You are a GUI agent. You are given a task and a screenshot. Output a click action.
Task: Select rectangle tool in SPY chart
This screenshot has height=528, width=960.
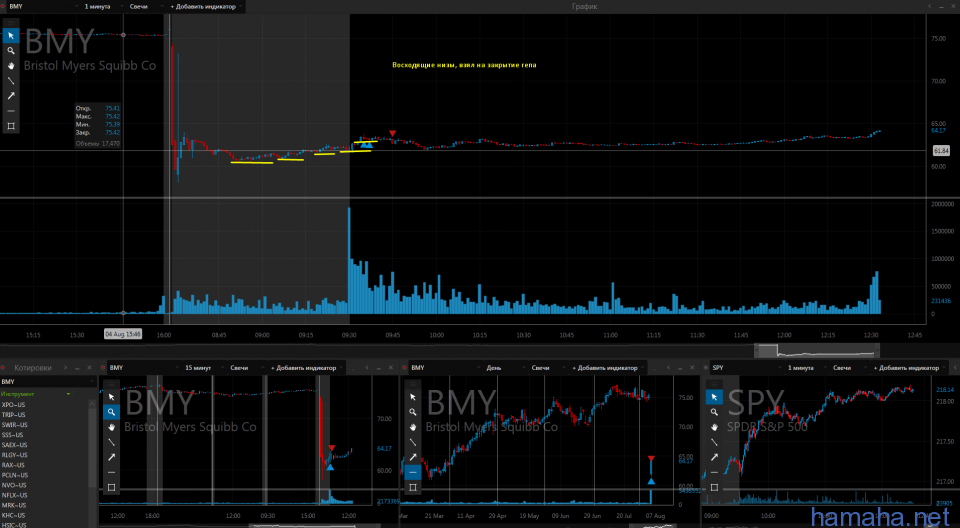(x=714, y=488)
